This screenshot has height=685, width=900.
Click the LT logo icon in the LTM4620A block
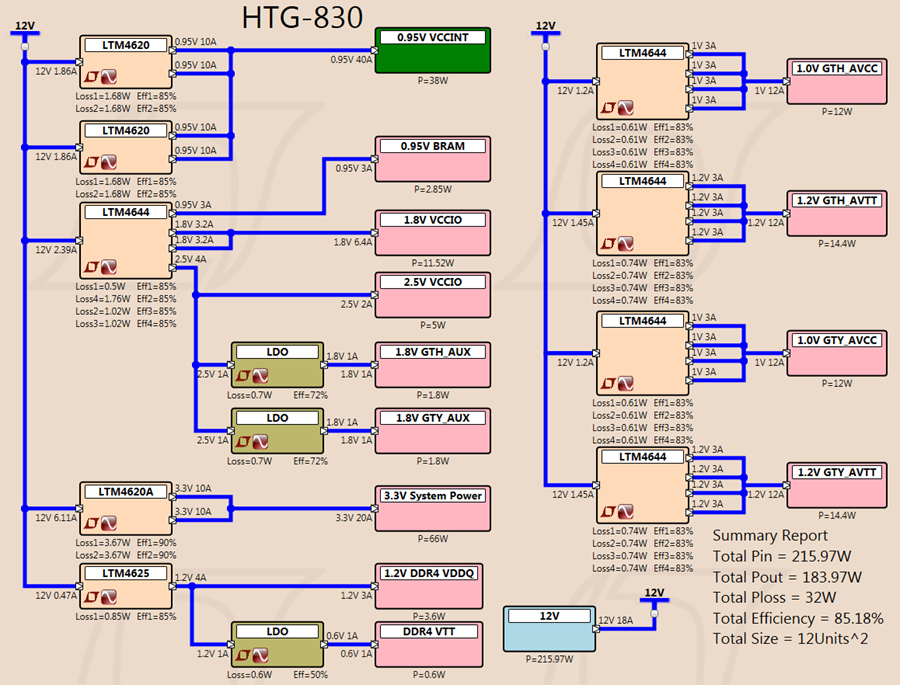coord(92,524)
